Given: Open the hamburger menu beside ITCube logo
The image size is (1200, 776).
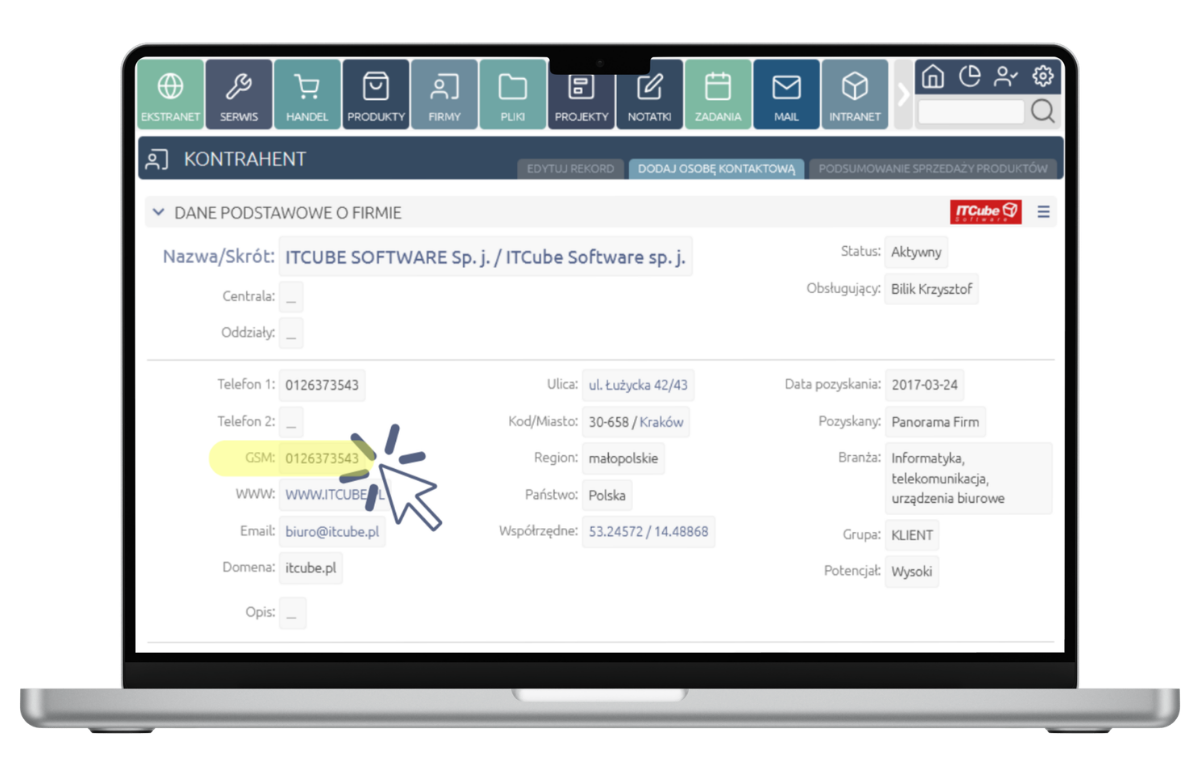Looking at the screenshot, I should coord(1043,212).
